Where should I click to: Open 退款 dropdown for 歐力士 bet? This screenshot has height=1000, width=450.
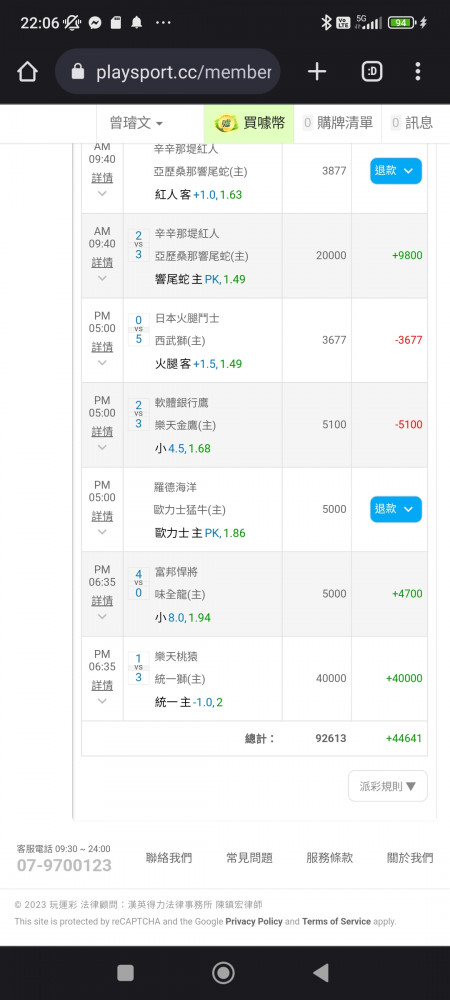396,509
